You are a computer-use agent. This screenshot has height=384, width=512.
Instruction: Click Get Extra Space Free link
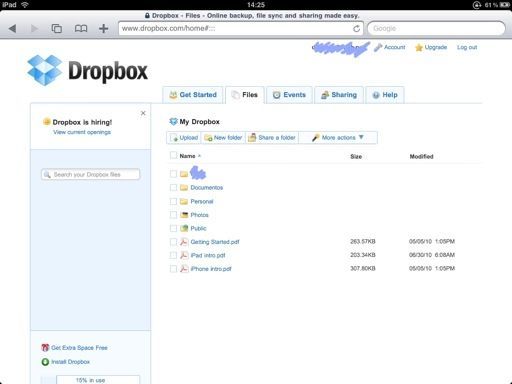coord(79,348)
